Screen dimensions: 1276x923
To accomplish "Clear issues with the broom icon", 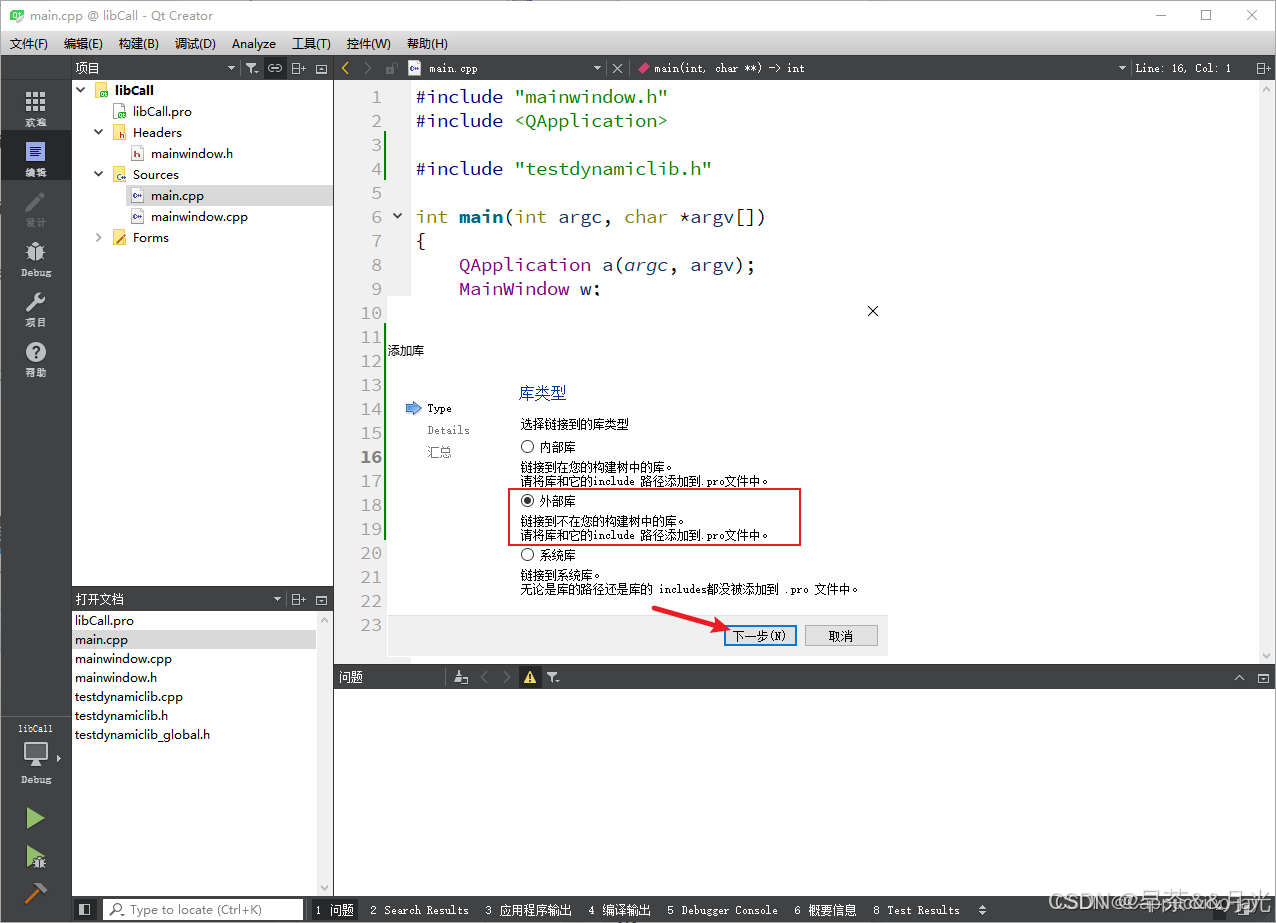I will (461, 677).
